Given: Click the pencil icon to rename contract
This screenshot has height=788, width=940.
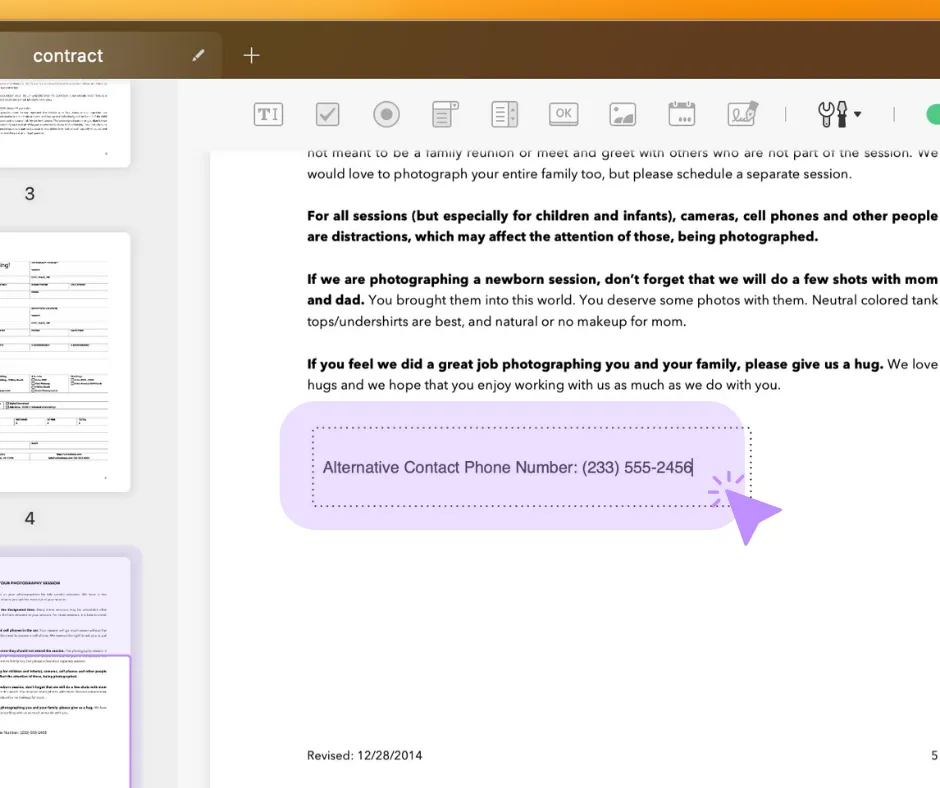Looking at the screenshot, I should [x=197, y=55].
